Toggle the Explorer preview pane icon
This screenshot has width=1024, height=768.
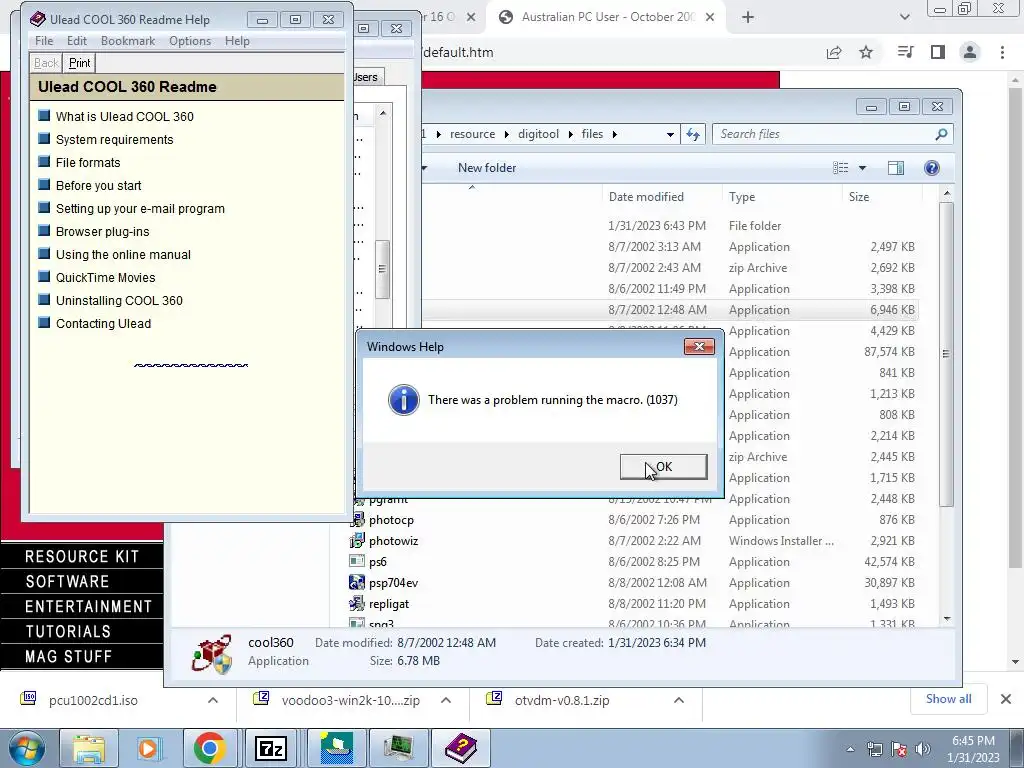896,168
